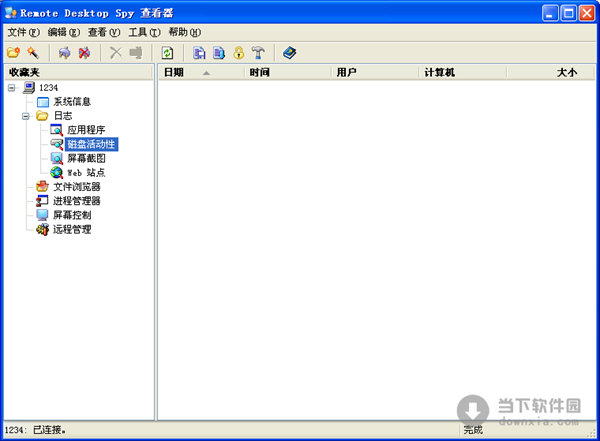The image size is (600, 441).
Task: Sort by the 大小 column header
Action: [x=550, y=72]
